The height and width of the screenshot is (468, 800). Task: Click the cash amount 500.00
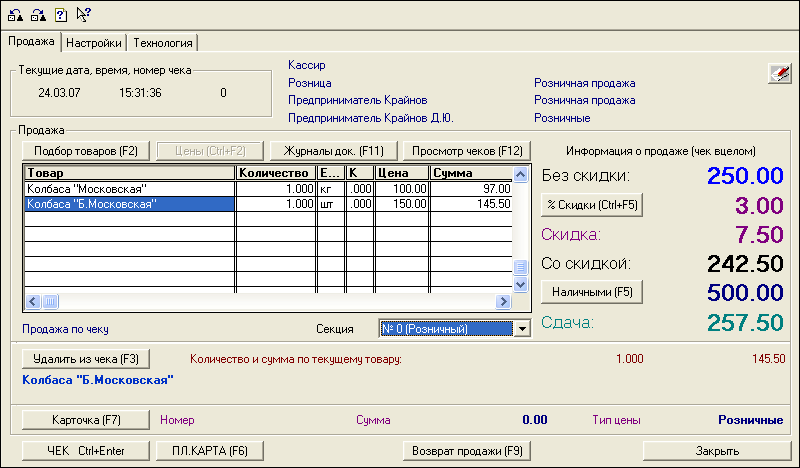tap(745, 292)
